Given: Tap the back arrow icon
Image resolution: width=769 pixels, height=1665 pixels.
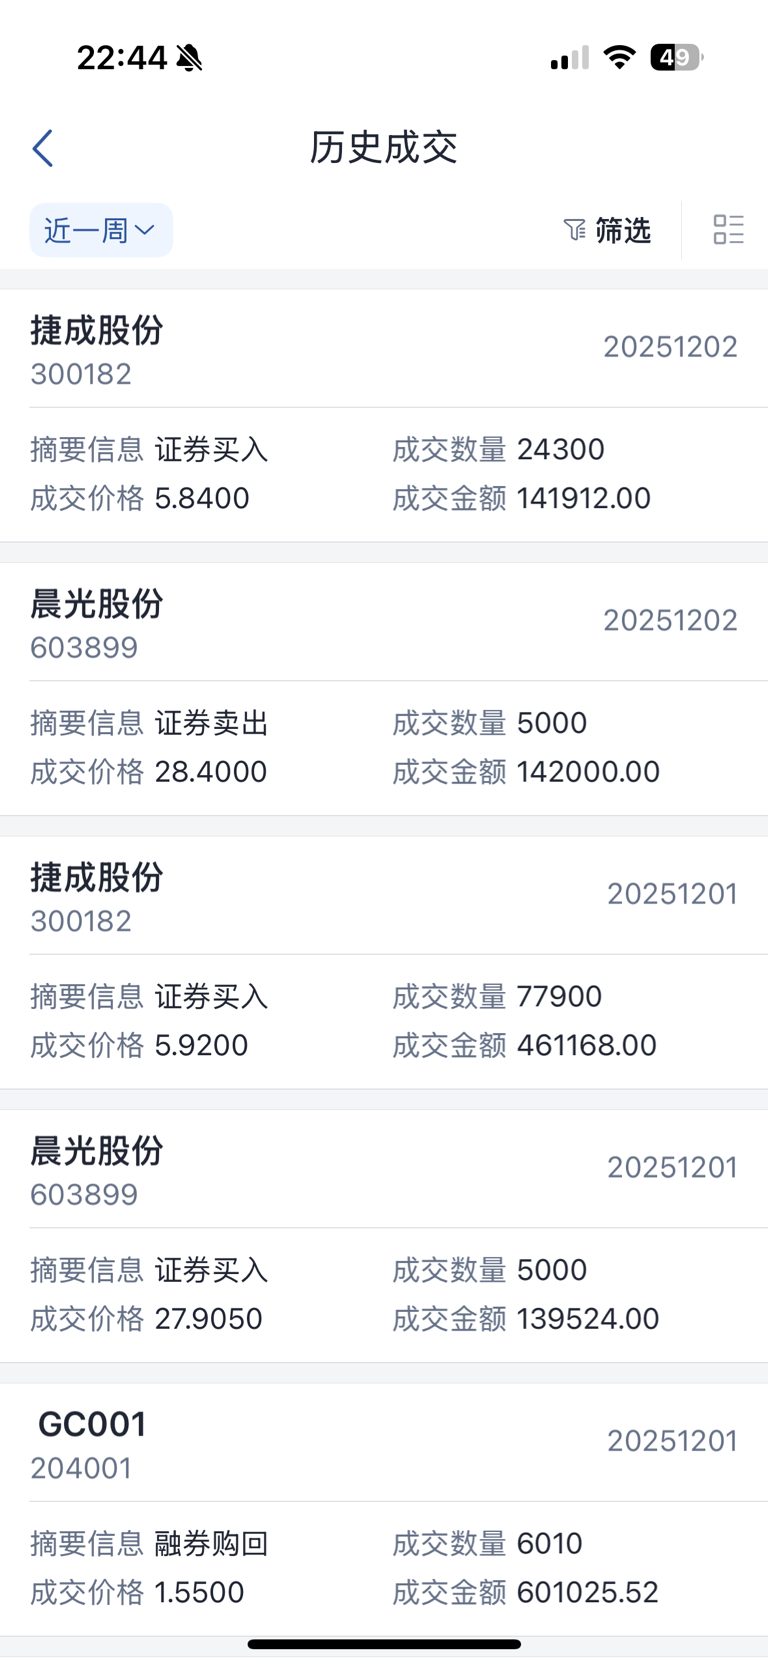Looking at the screenshot, I should 42,148.
